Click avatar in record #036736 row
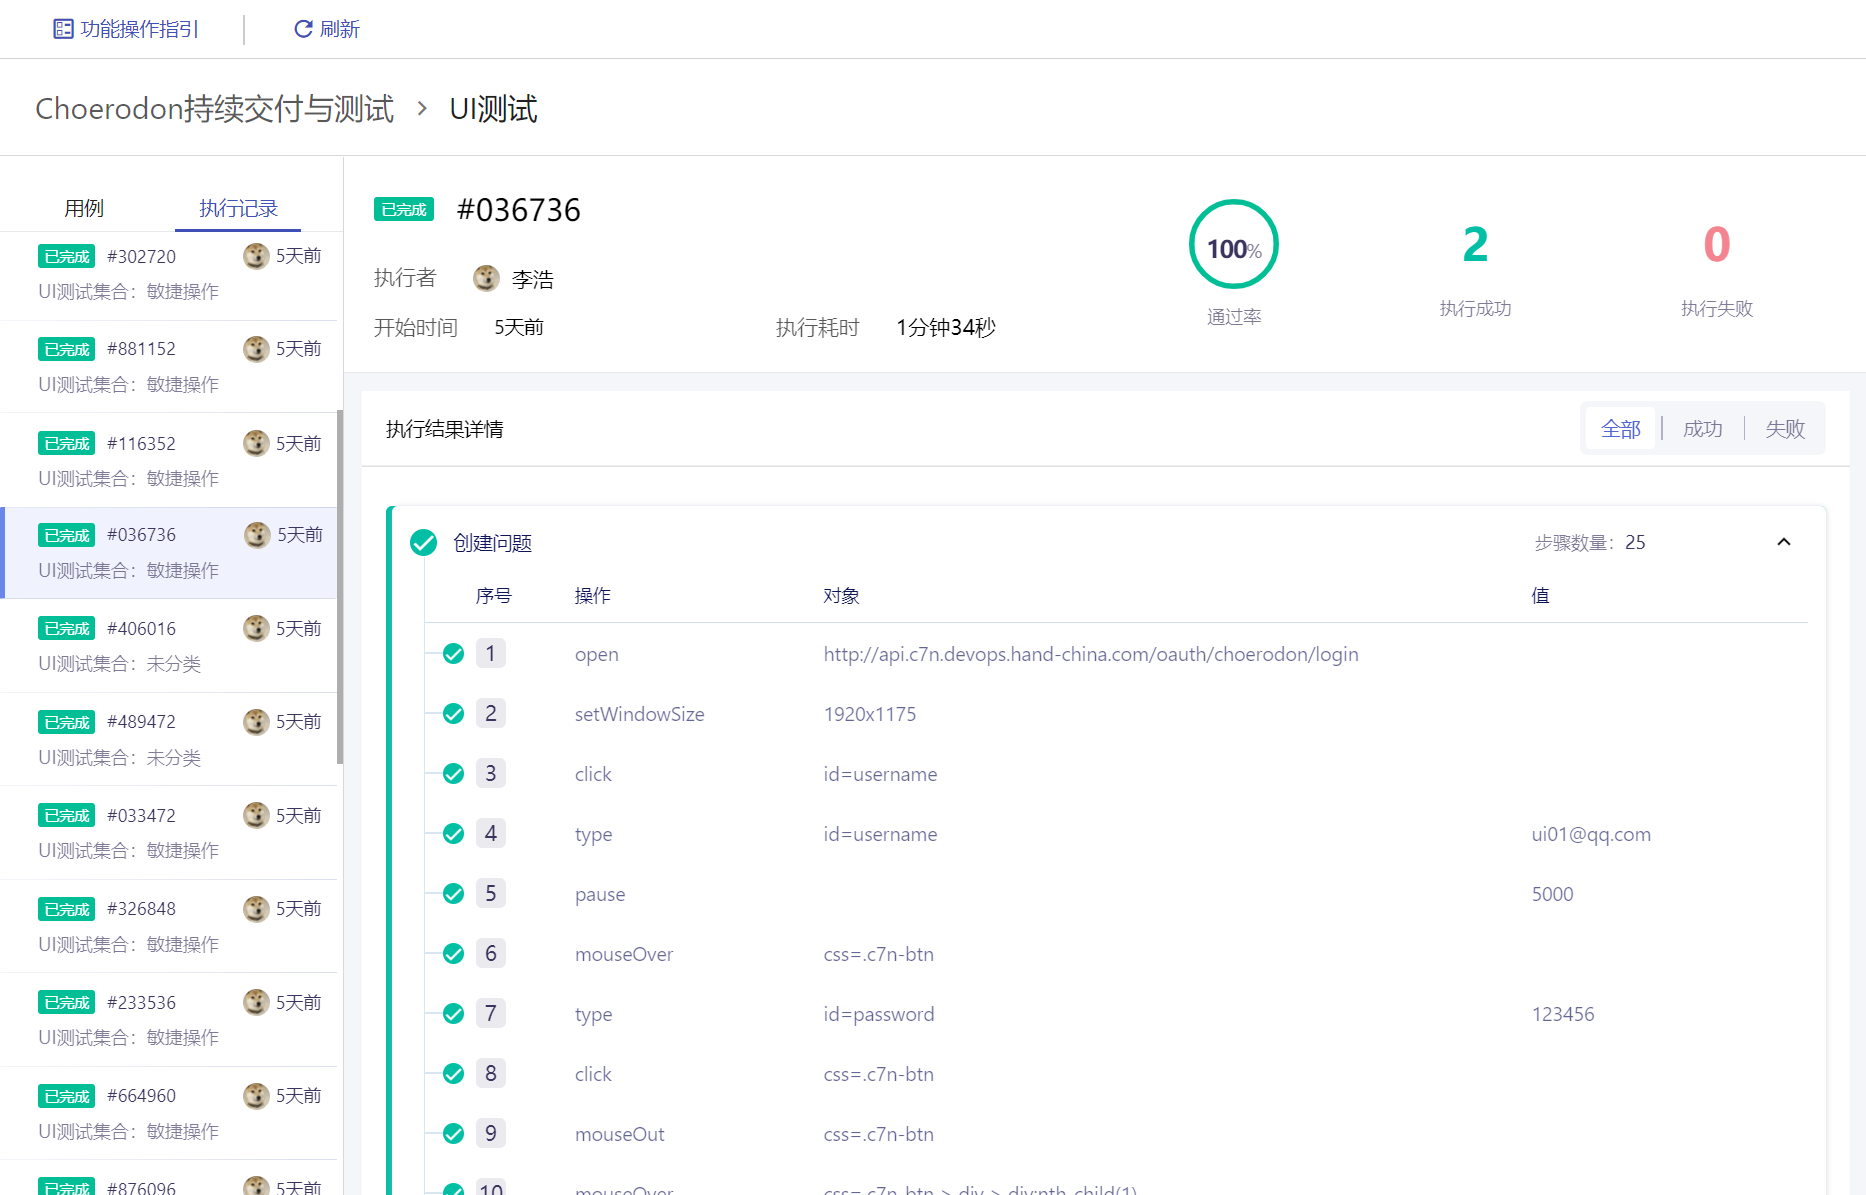This screenshot has width=1866, height=1195. point(257,535)
